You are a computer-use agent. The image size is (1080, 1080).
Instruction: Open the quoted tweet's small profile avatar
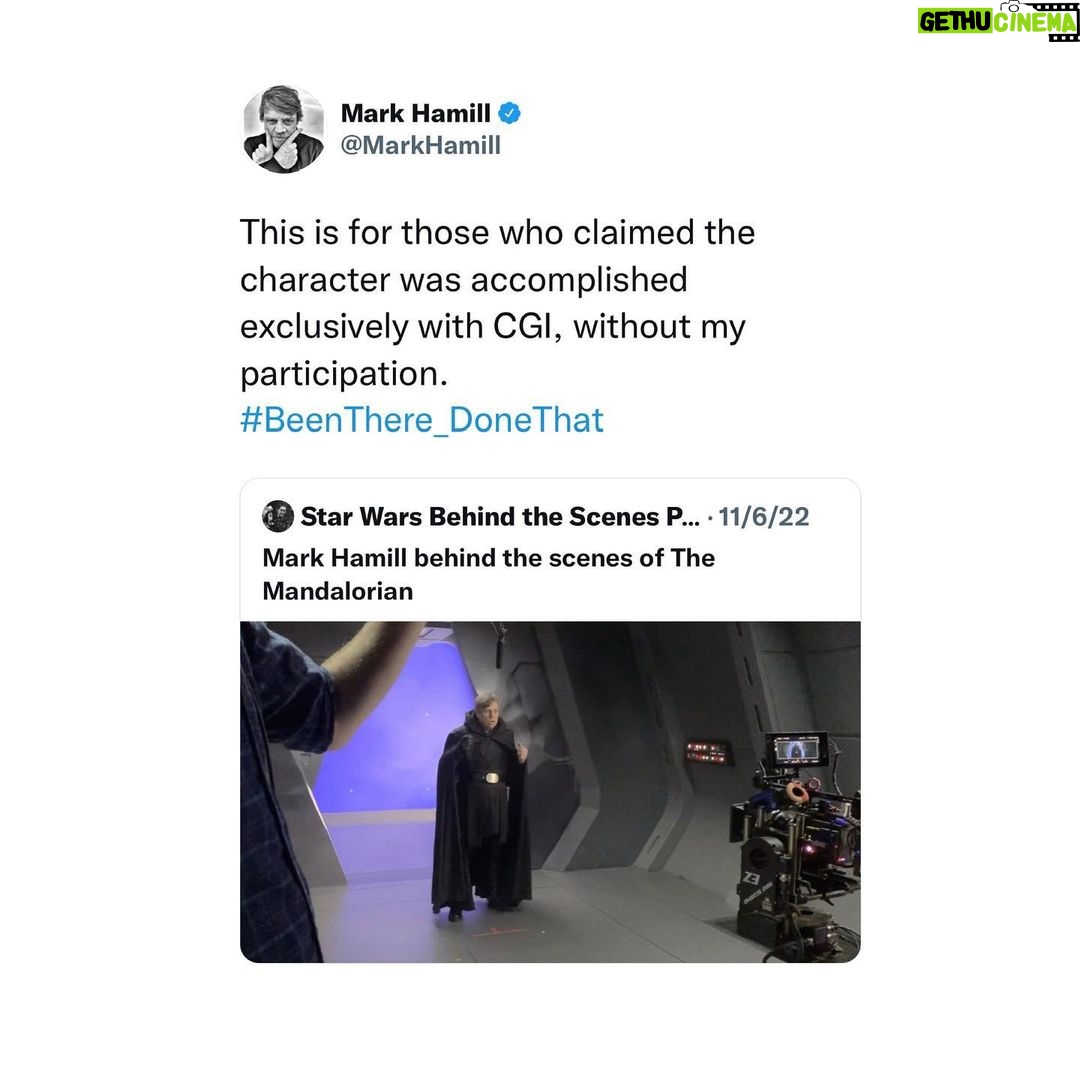tap(278, 516)
